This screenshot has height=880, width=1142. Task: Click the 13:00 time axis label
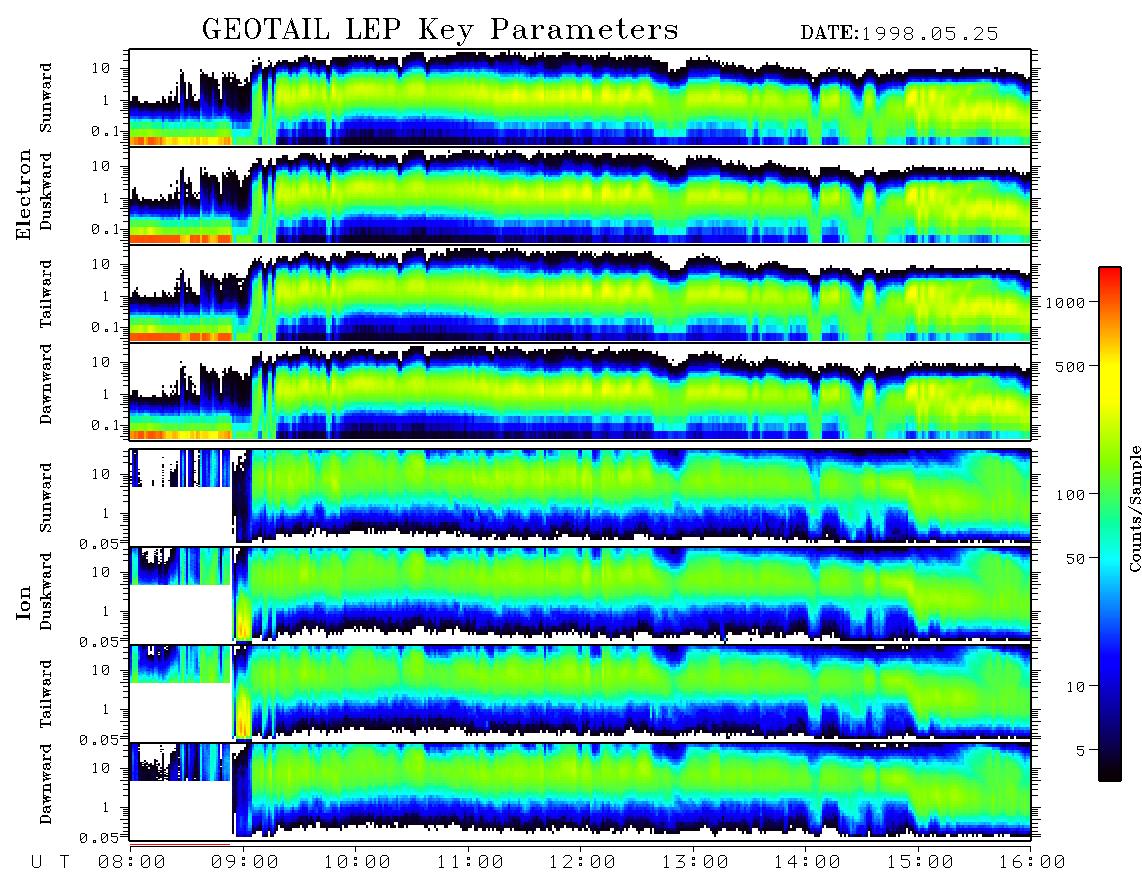(x=695, y=862)
